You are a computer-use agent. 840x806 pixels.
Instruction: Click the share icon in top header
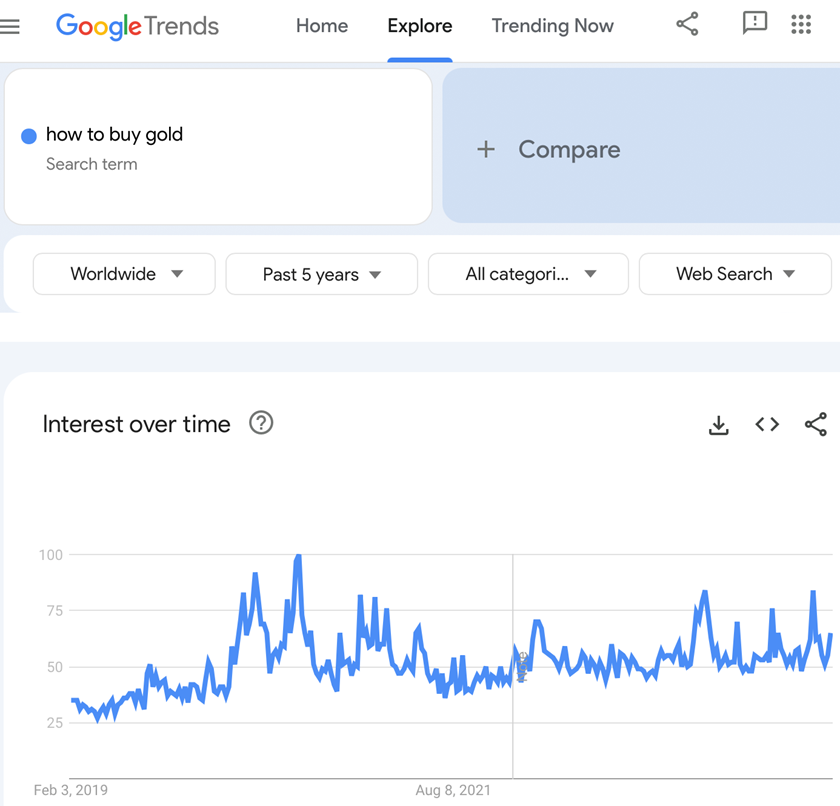(x=687, y=25)
